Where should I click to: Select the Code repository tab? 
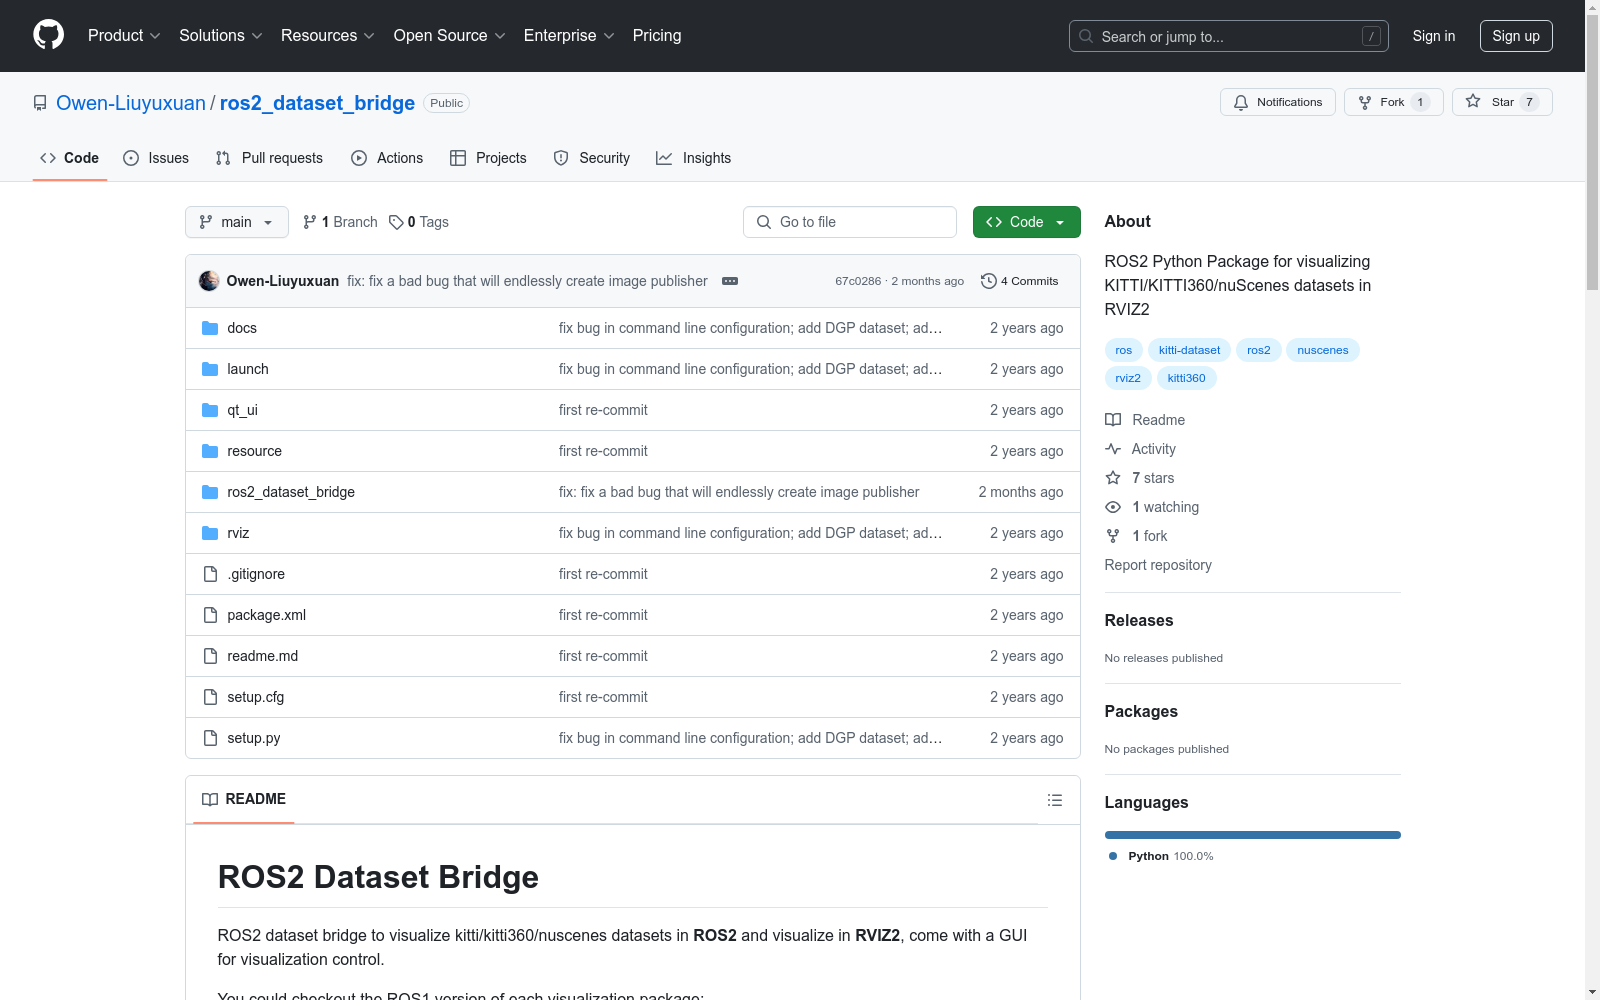point(70,158)
